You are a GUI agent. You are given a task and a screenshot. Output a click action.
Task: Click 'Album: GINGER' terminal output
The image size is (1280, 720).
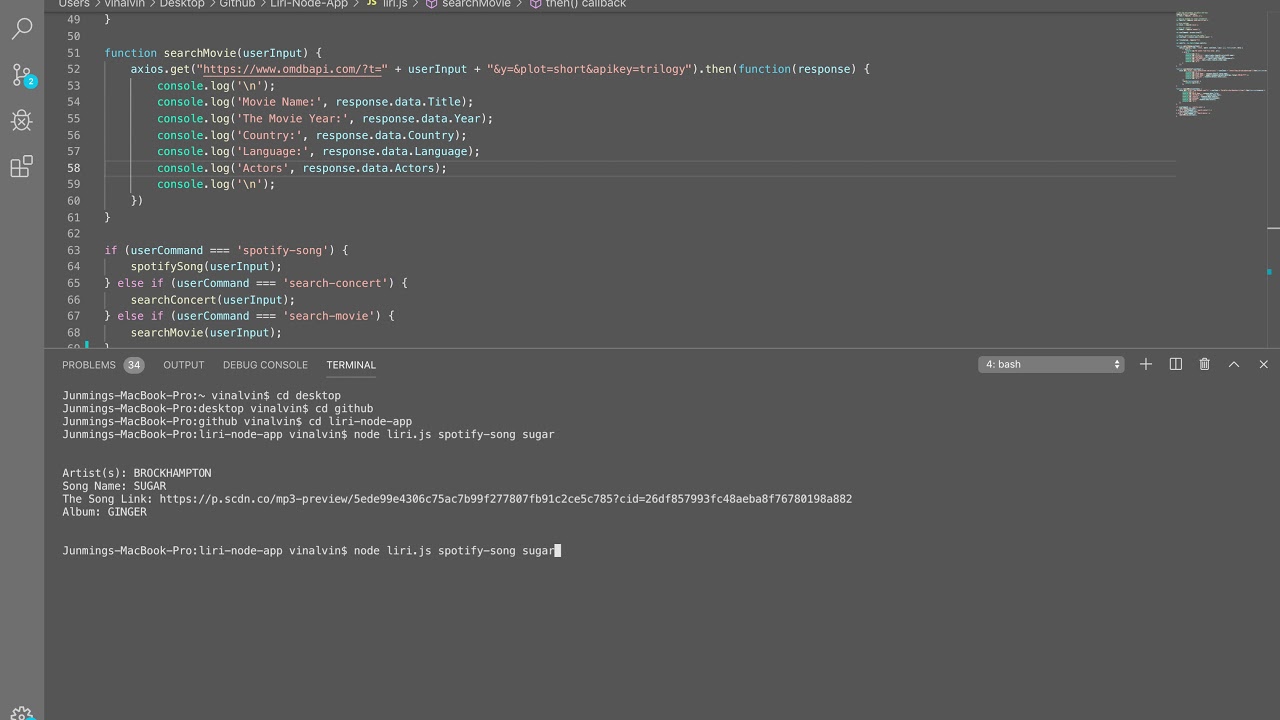[x=104, y=512]
